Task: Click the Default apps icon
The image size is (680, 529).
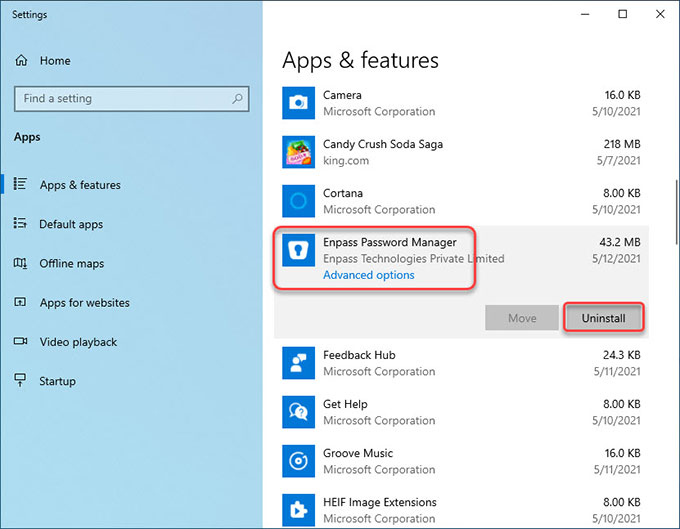Action: click(20, 223)
